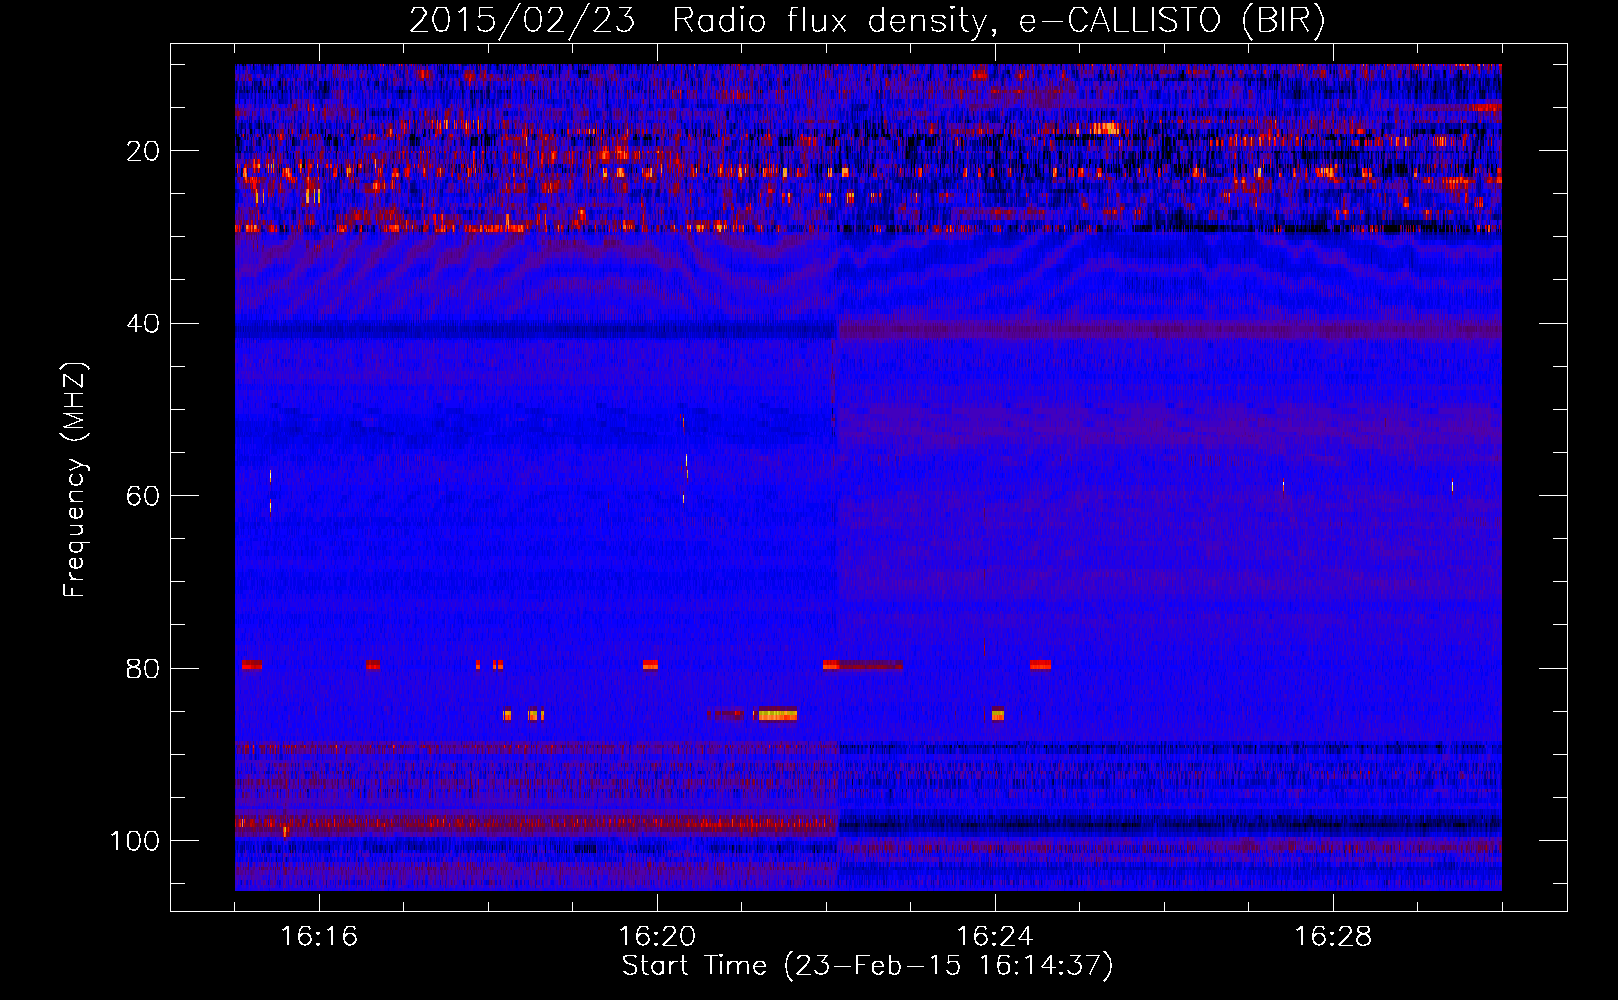The image size is (1618, 1000).
Task: Click the 80 MHz frequency tick label
Action: point(143,669)
